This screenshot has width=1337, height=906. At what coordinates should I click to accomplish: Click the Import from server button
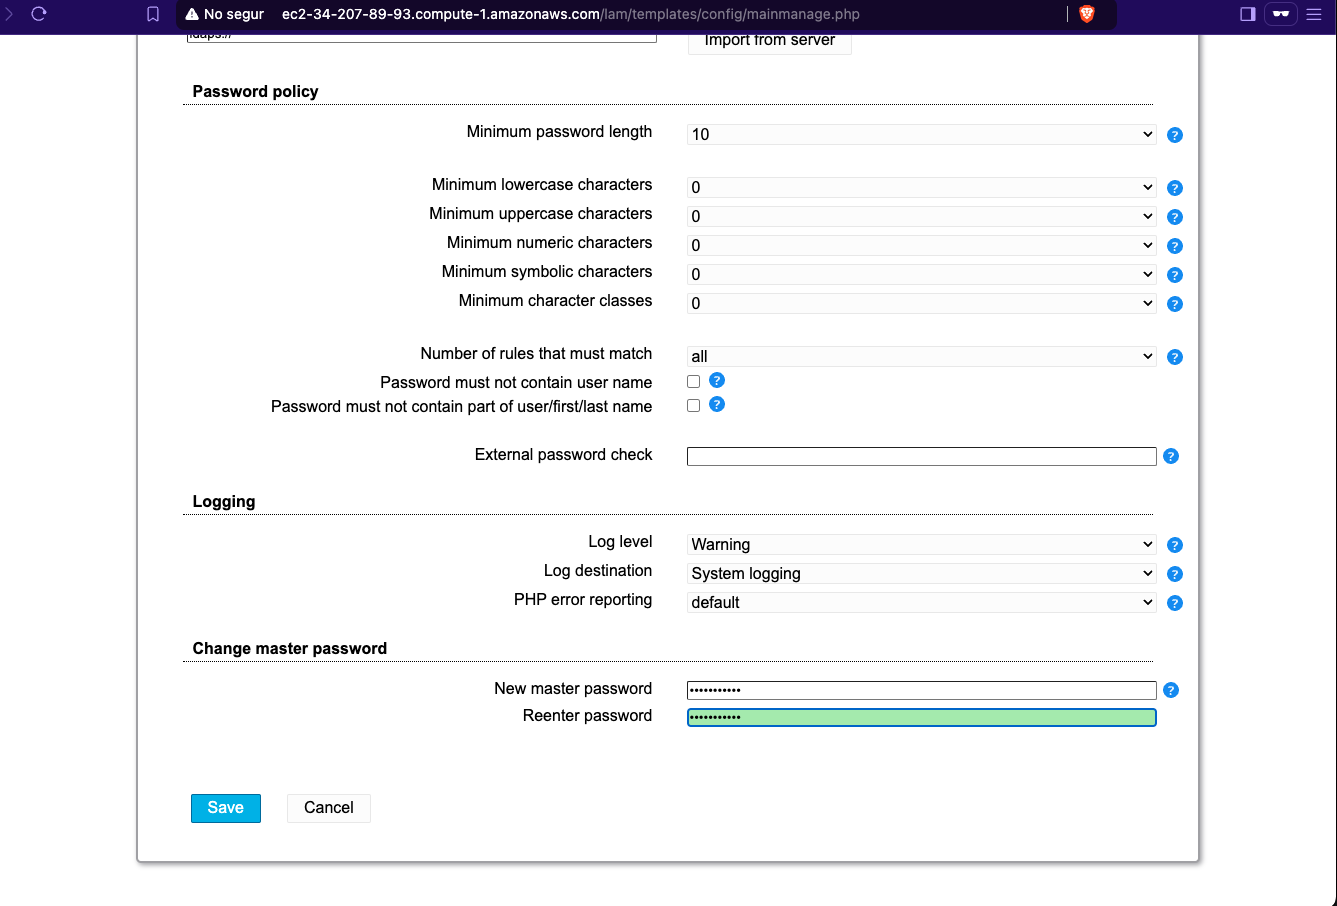pos(770,43)
